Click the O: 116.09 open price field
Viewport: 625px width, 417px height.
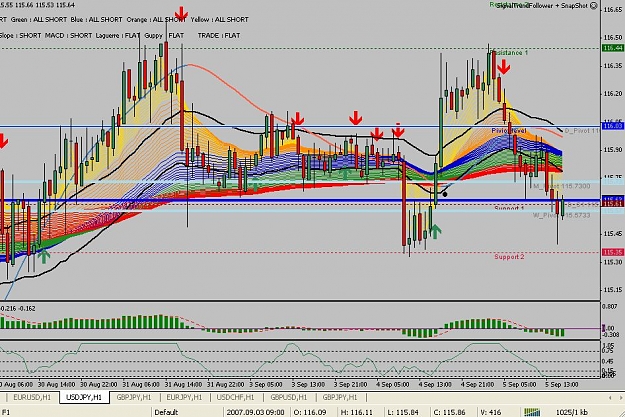pyautogui.click(x=309, y=412)
